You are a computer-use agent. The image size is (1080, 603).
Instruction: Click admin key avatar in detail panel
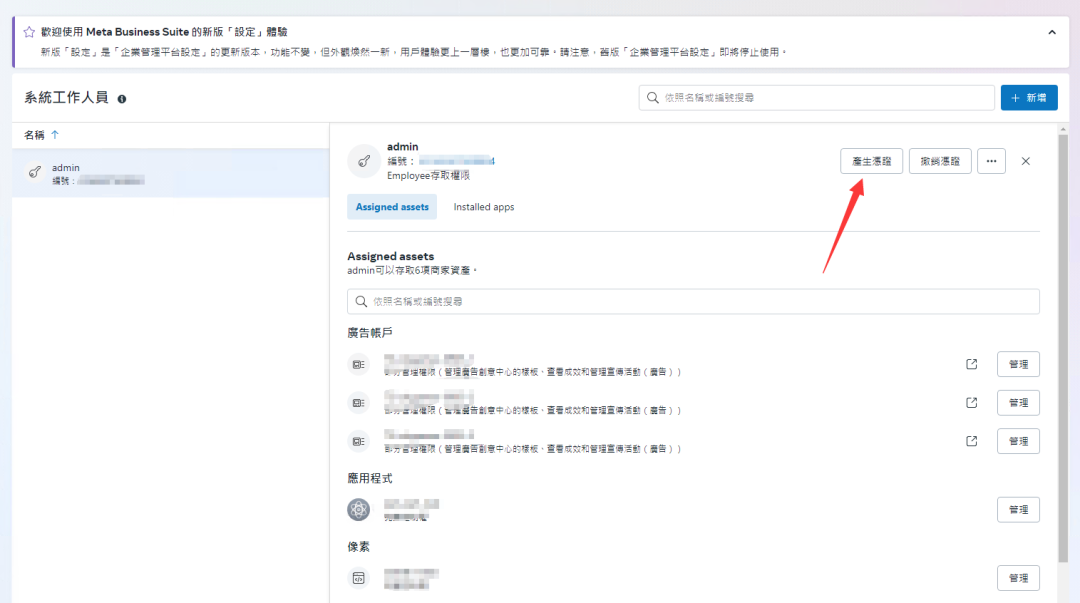[x=364, y=161]
